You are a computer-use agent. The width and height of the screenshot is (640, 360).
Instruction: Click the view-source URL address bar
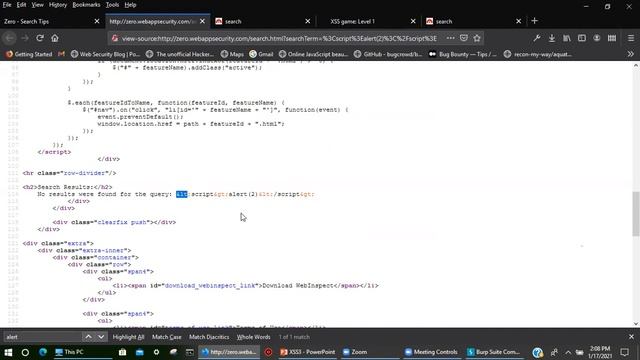point(279,38)
